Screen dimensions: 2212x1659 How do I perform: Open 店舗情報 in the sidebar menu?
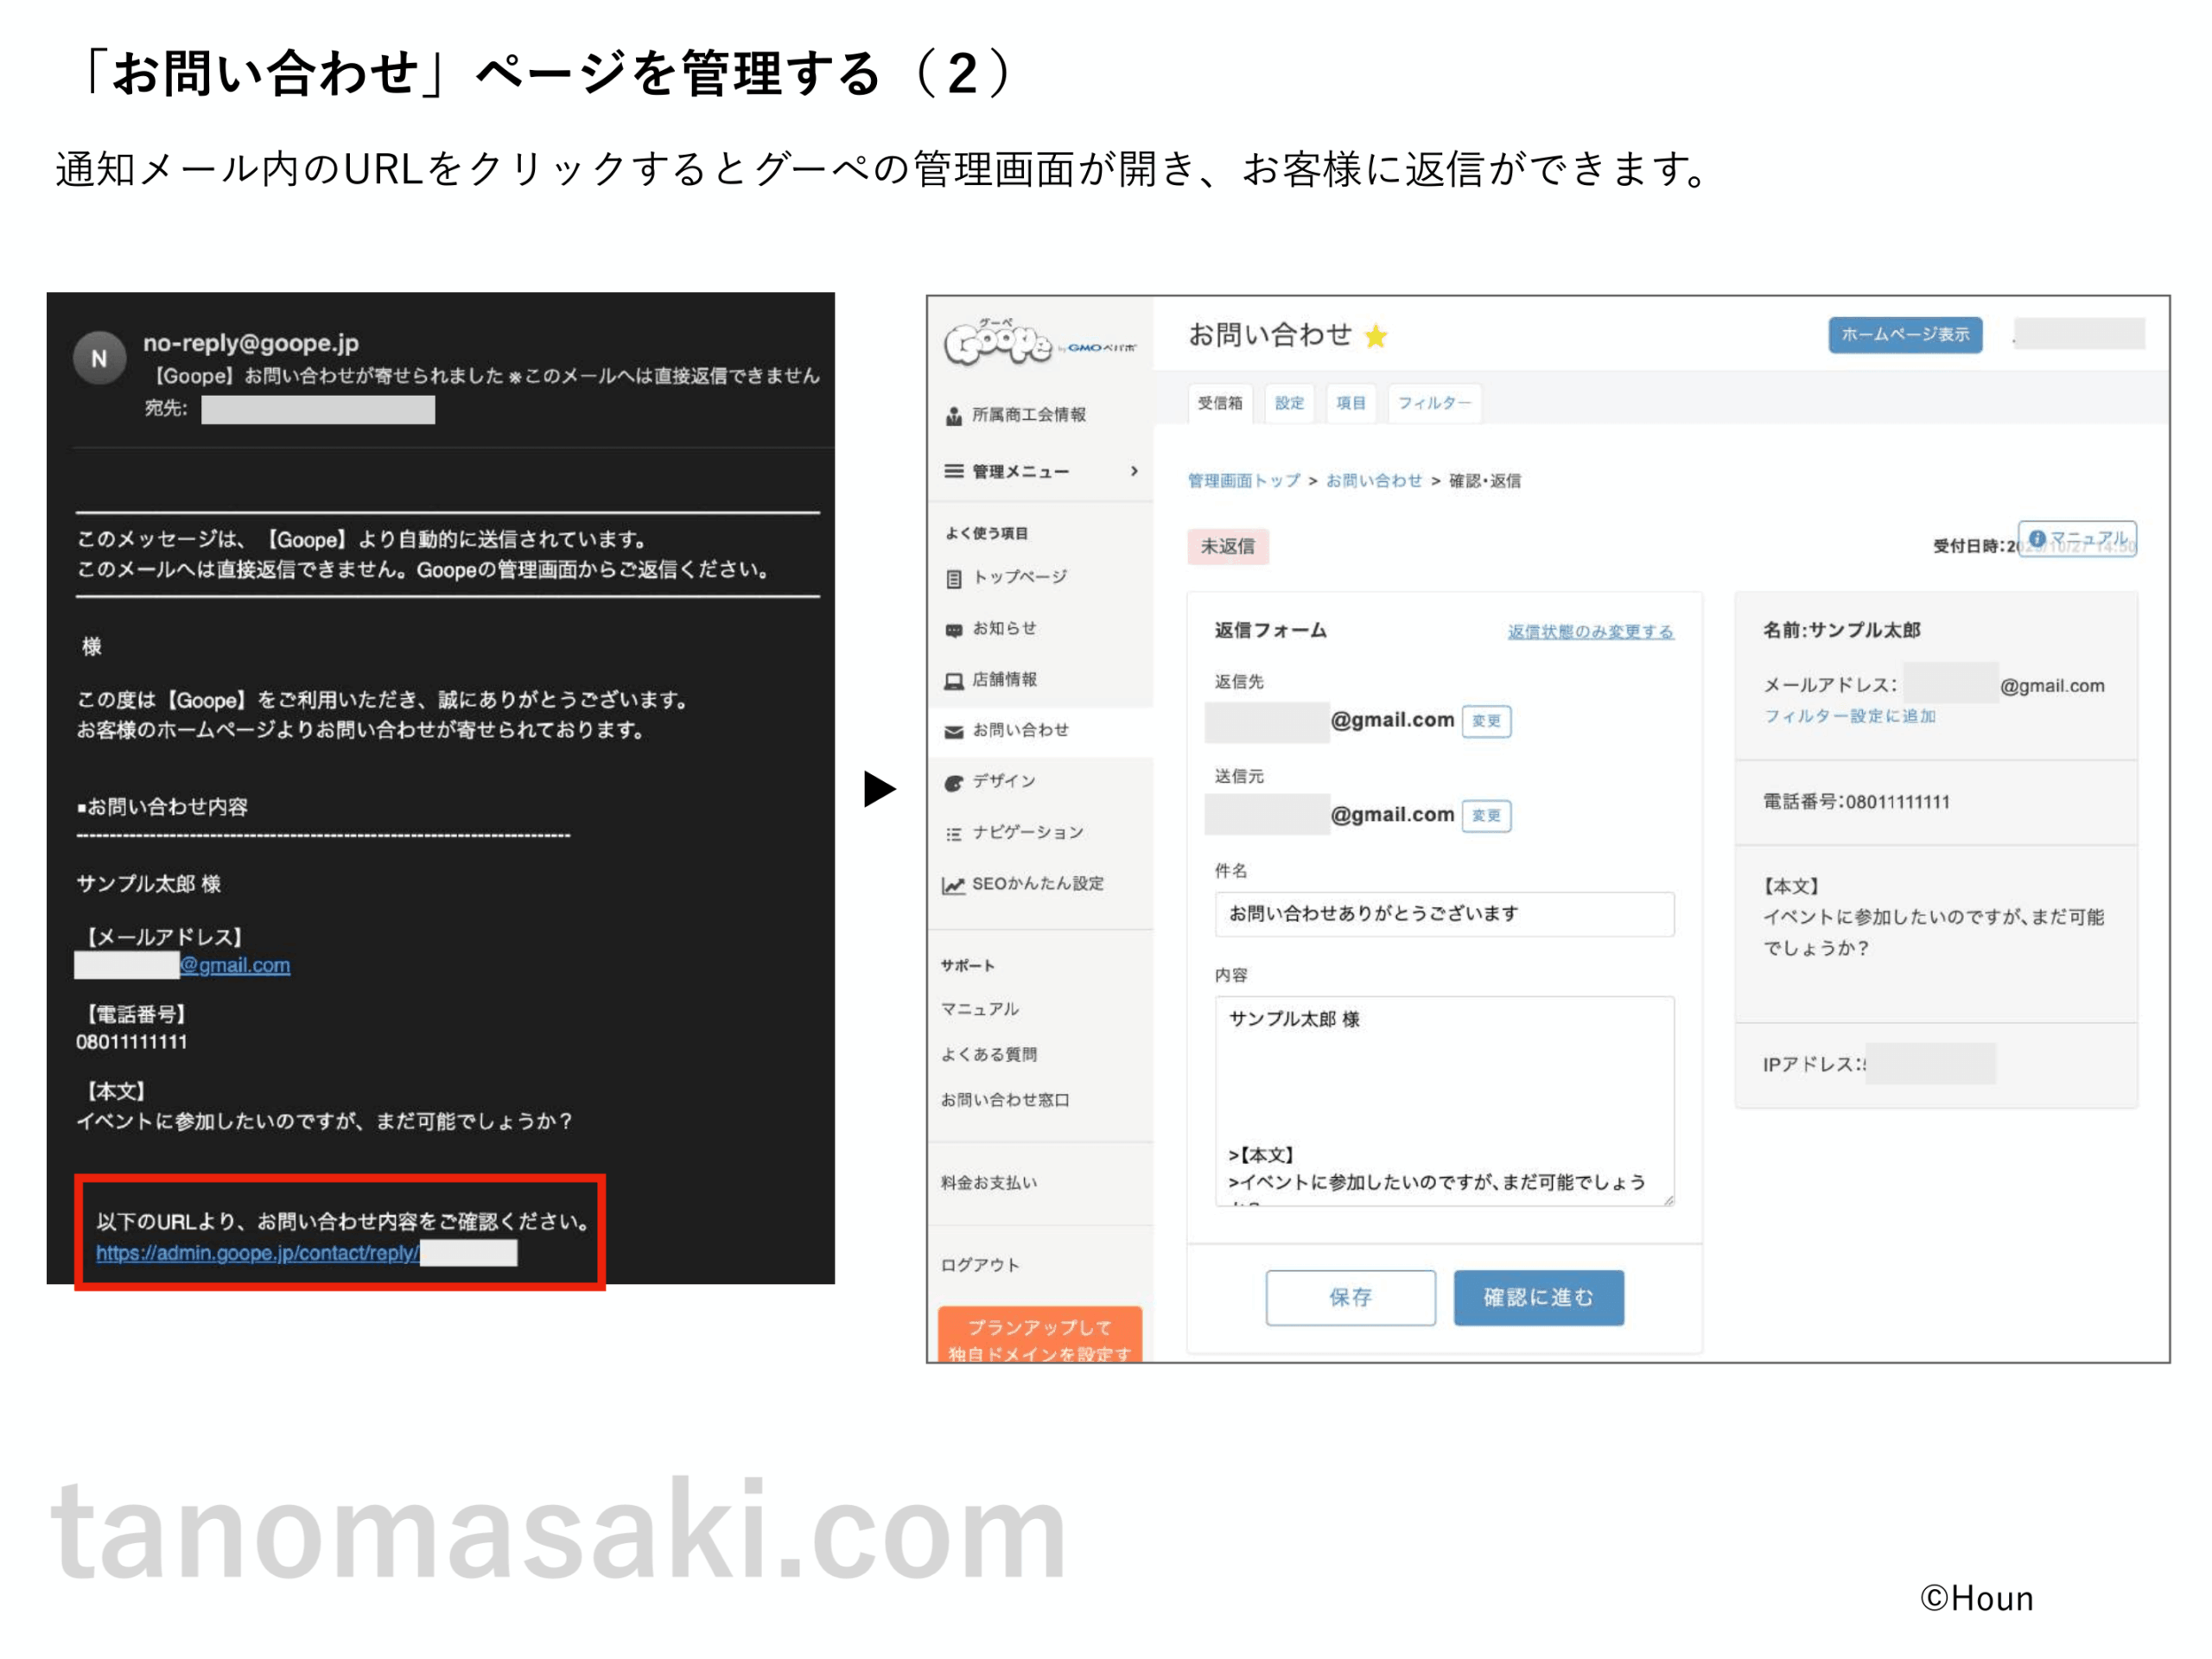pos(1004,679)
